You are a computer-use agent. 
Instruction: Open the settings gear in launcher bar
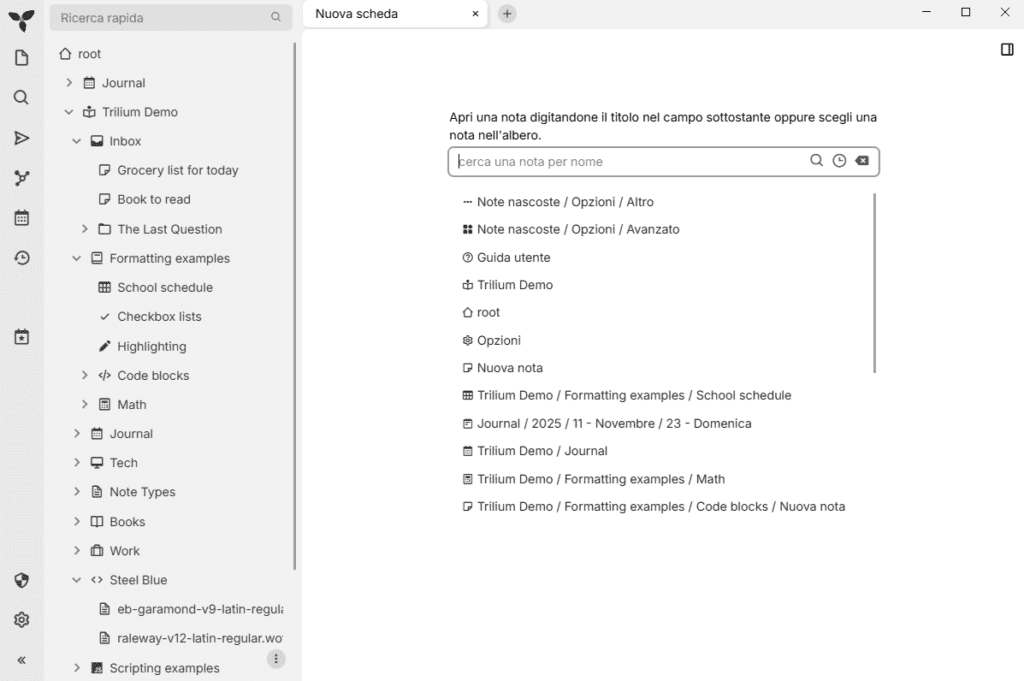[22, 620]
